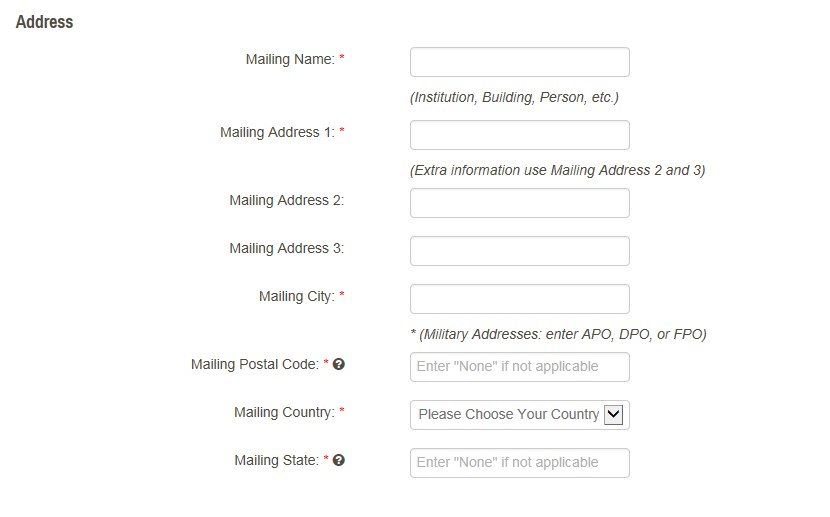The height and width of the screenshot is (517, 830).
Task: Click the "Mailing Address 1:" label text
Action: tap(277, 132)
